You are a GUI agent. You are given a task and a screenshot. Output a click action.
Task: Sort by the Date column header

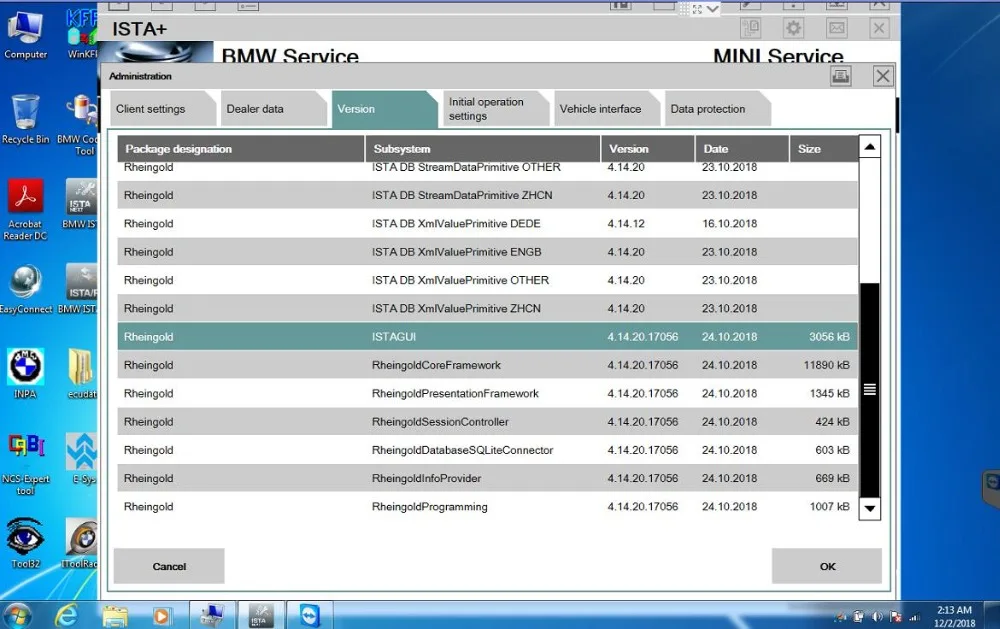click(x=742, y=149)
